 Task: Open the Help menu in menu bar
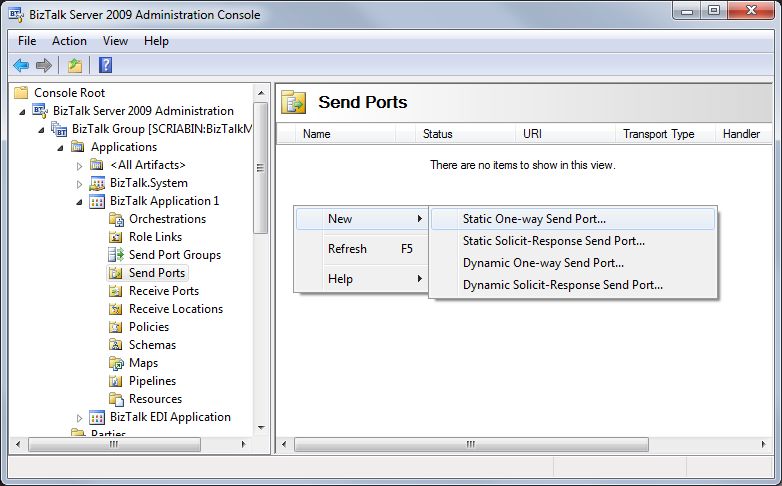click(x=156, y=41)
